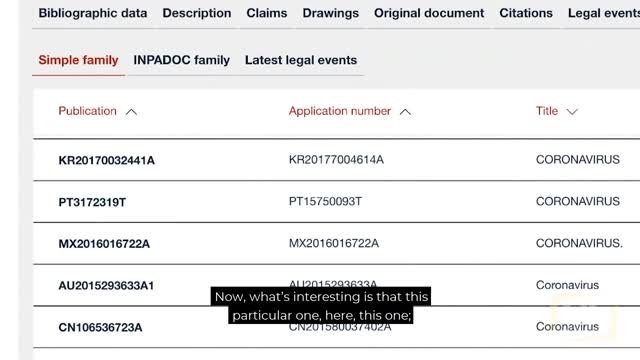Open the Citations tab
The height and width of the screenshot is (360, 640).
[x=526, y=13]
